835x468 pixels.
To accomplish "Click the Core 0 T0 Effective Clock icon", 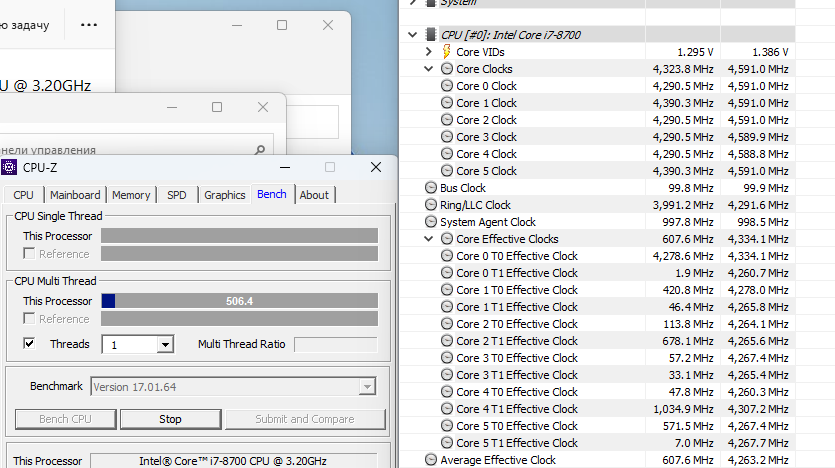I will tap(447, 256).
